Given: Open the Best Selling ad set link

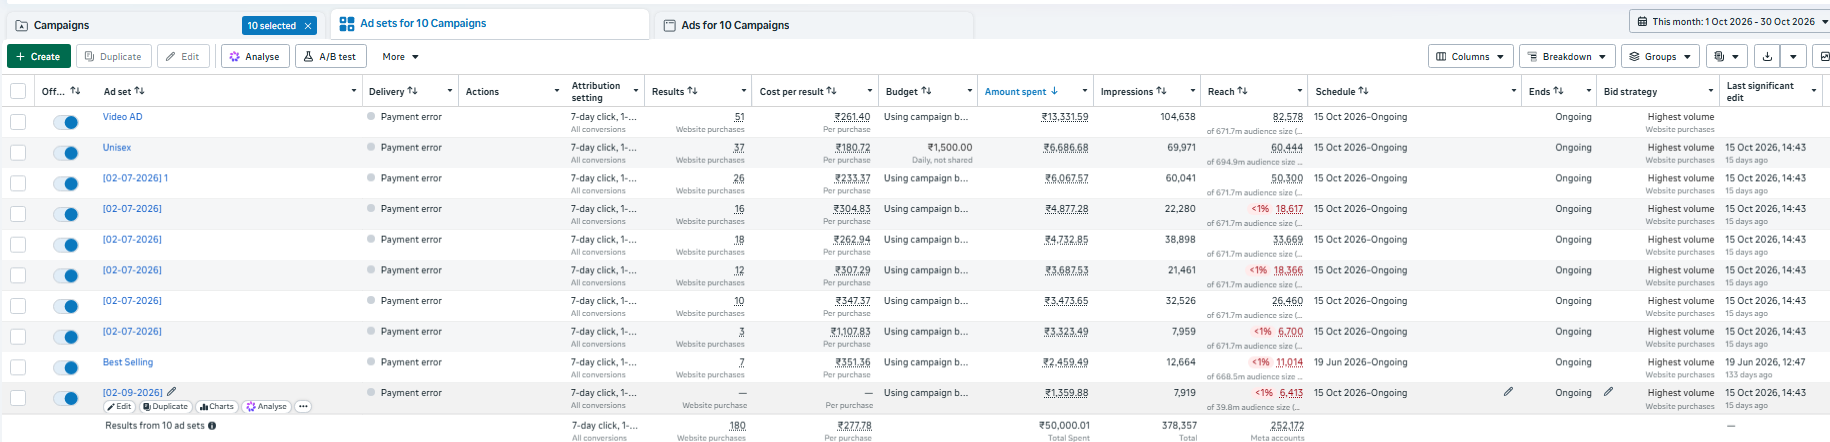Looking at the screenshot, I should 128,362.
